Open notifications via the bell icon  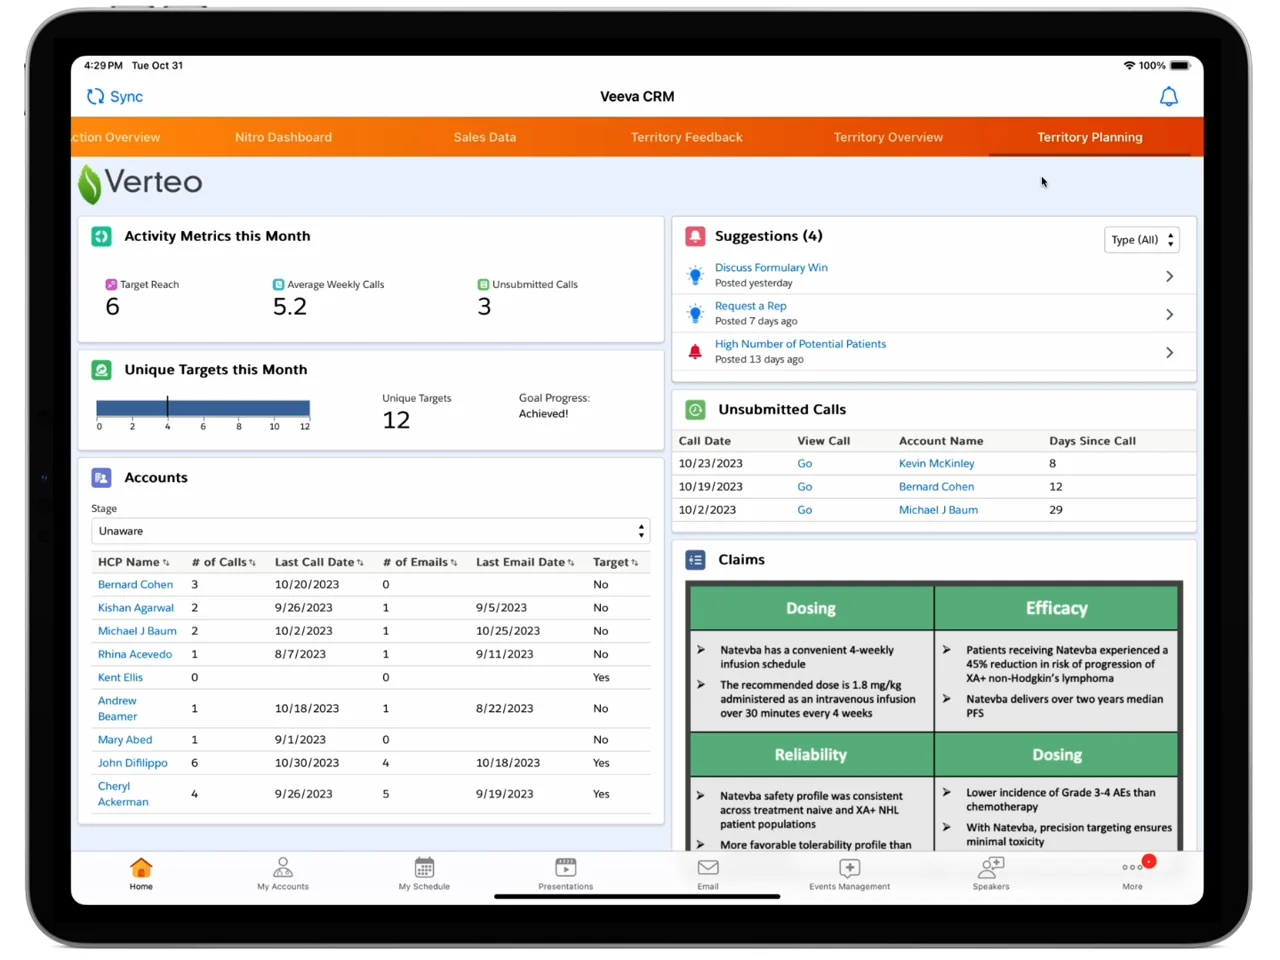[1169, 96]
